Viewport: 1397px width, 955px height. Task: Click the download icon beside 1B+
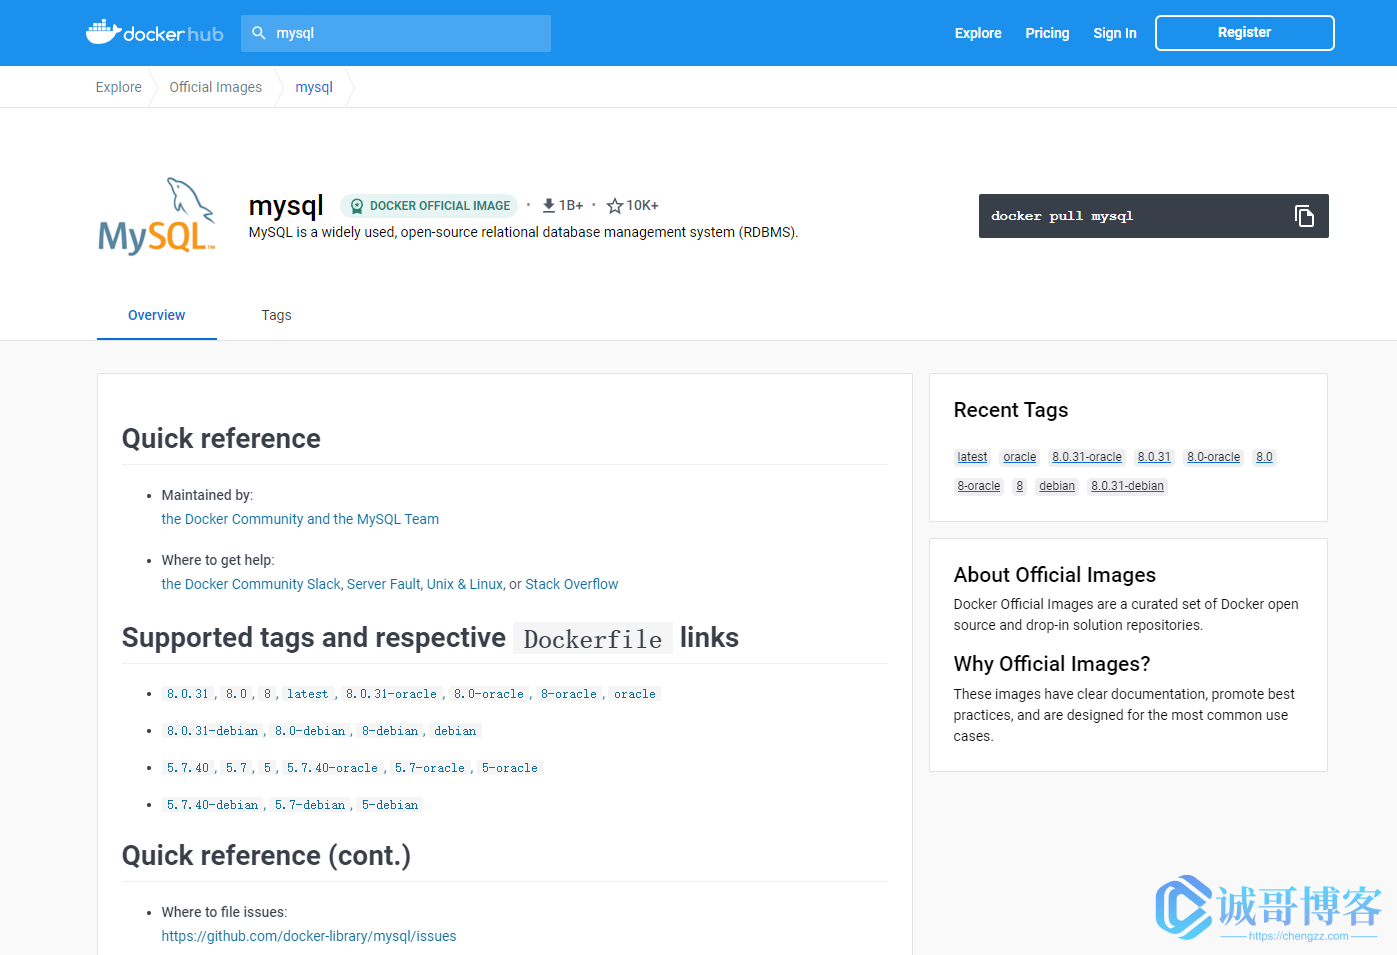point(549,205)
